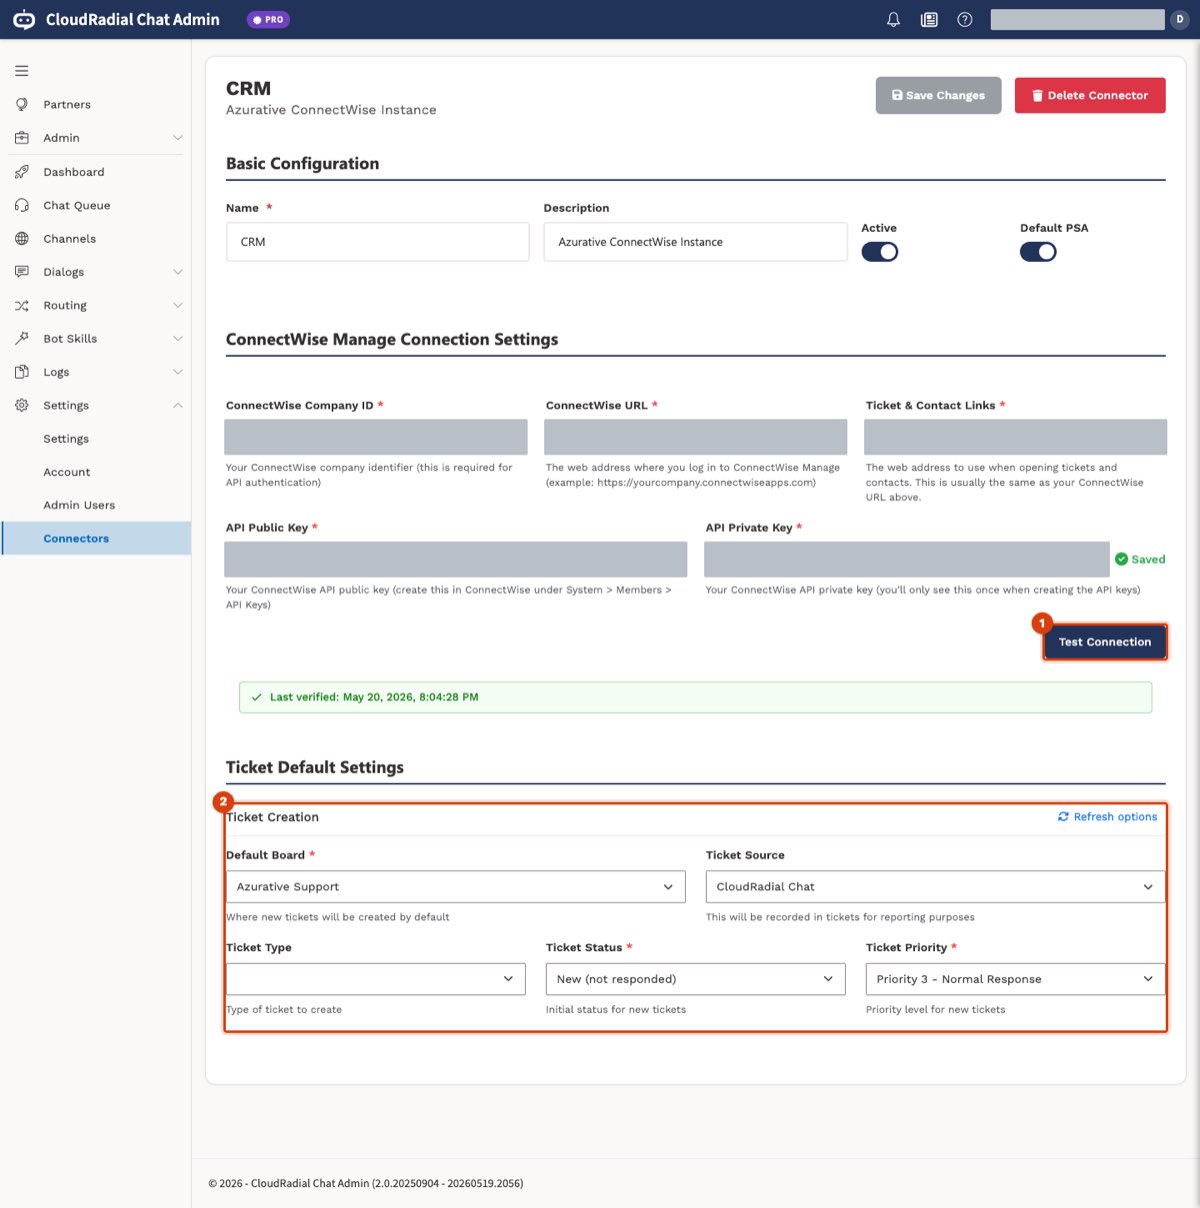Collapse sidebar with the hamburger icon
Screen dimensions: 1200x1208
click(22, 71)
